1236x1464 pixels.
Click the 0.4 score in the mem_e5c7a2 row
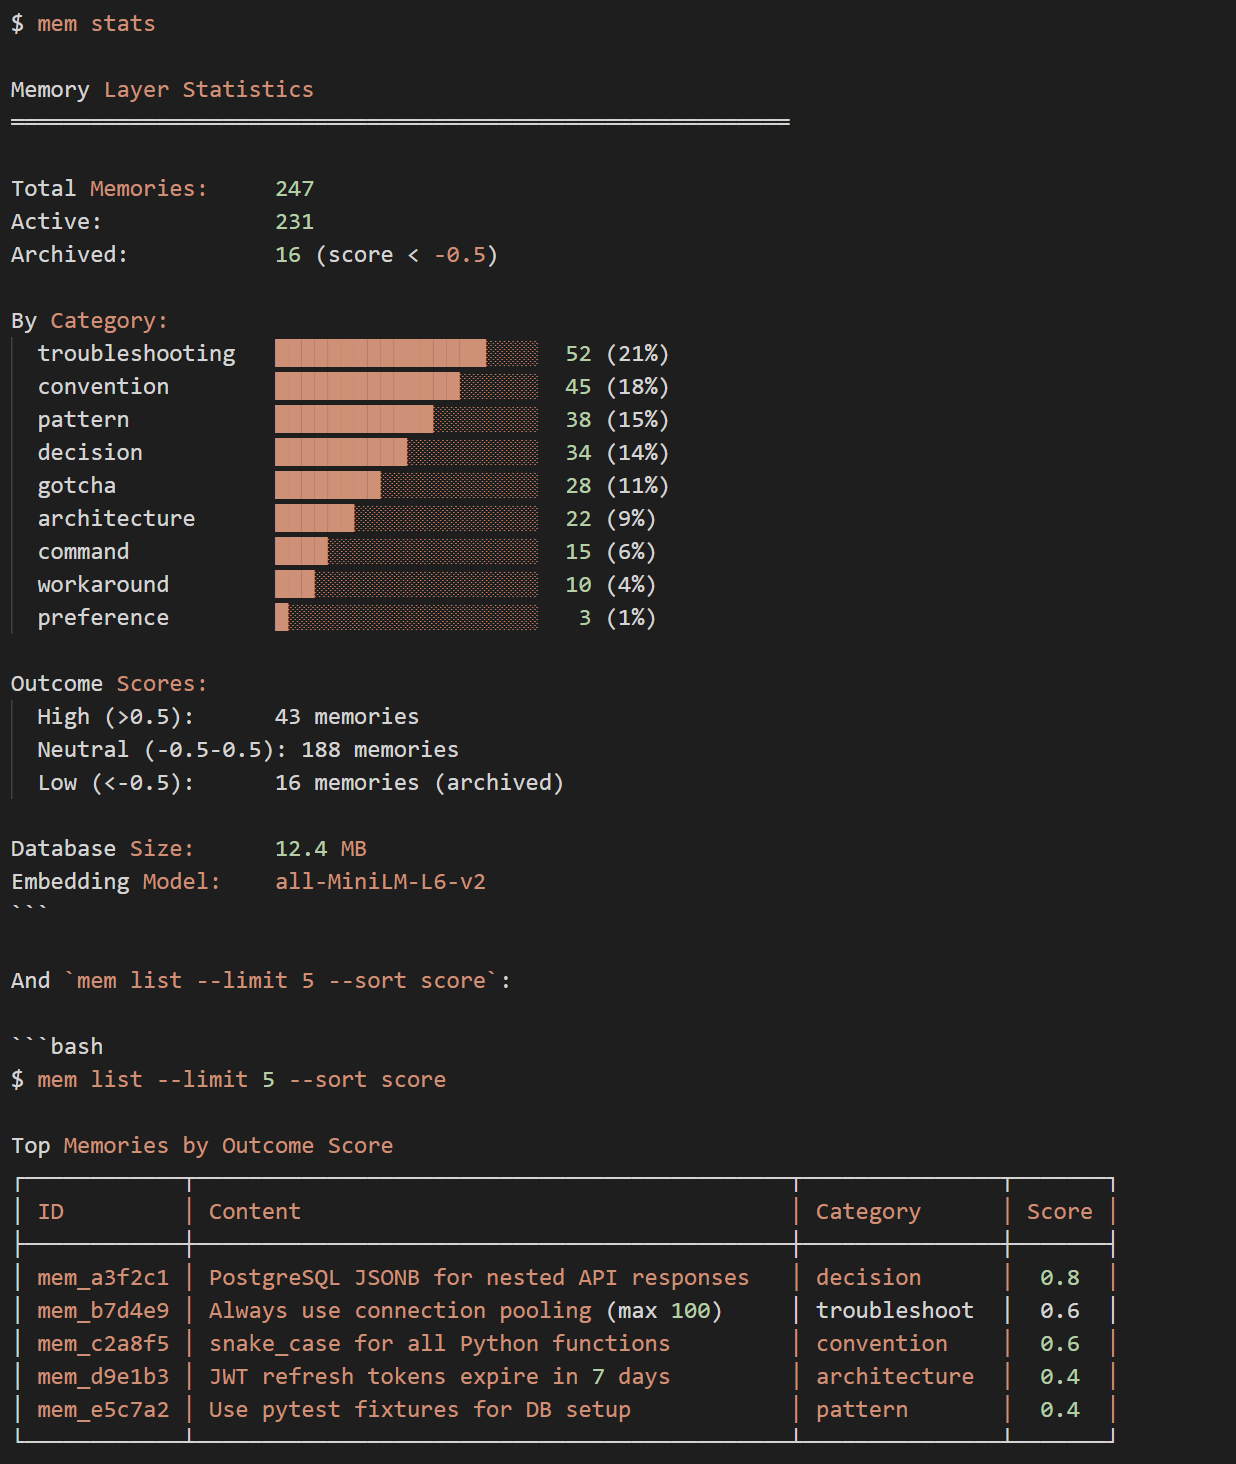(1060, 1409)
